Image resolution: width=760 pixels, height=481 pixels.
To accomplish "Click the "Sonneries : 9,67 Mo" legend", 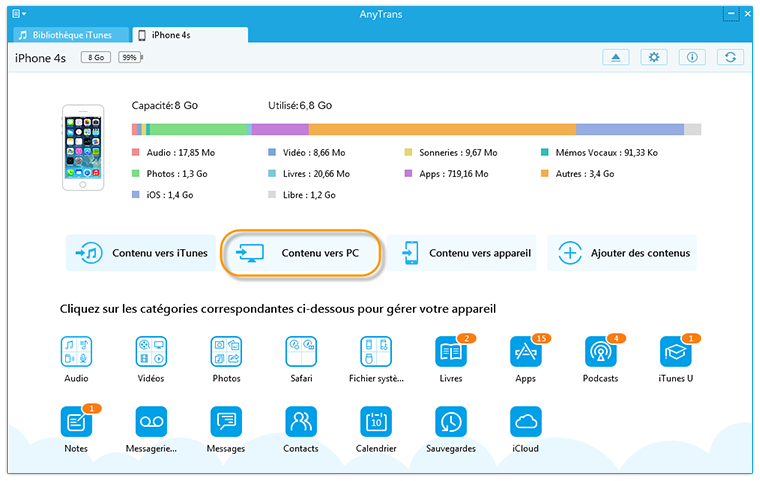I will [451, 152].
